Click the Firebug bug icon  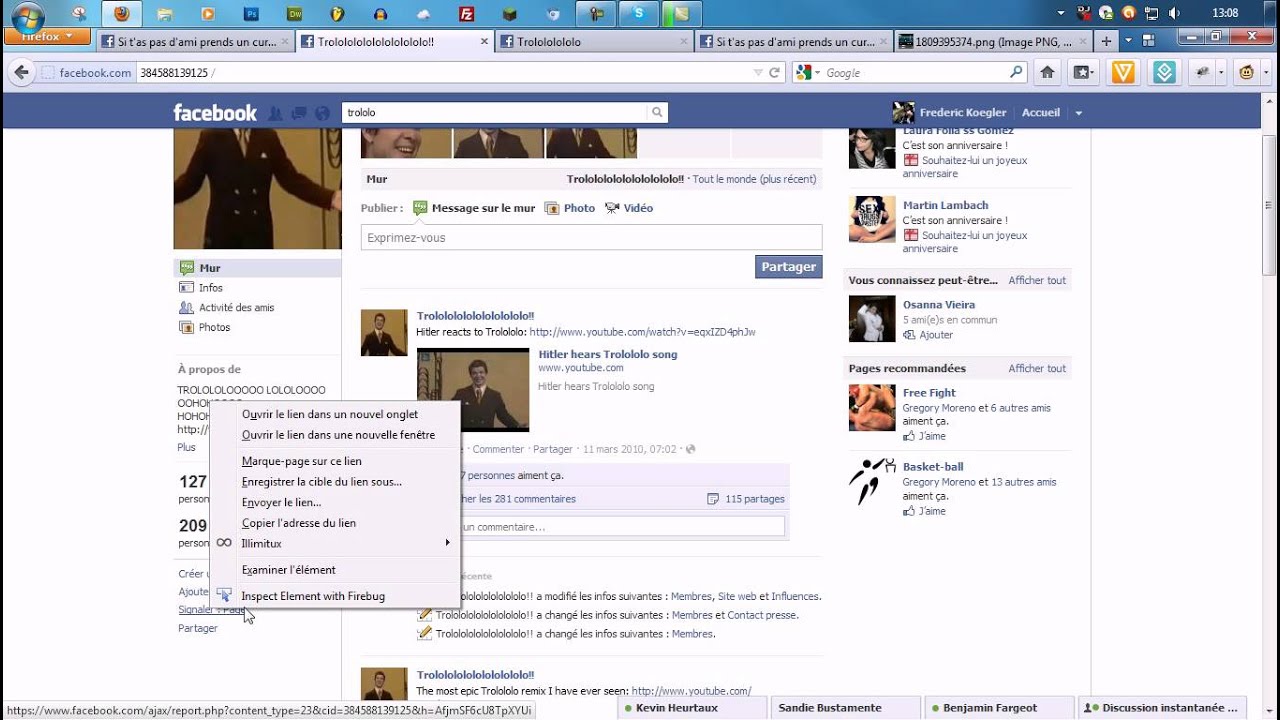click(x=1205, y=72)
